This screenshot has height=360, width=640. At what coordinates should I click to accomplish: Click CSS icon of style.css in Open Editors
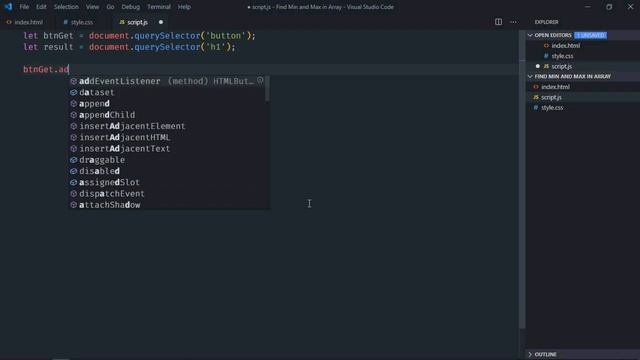546,56
